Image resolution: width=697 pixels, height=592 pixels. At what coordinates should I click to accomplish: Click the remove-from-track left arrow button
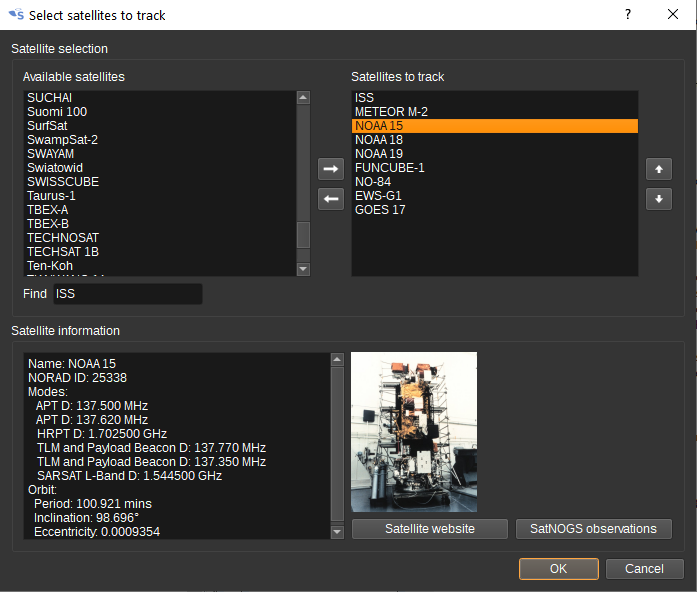330,199
